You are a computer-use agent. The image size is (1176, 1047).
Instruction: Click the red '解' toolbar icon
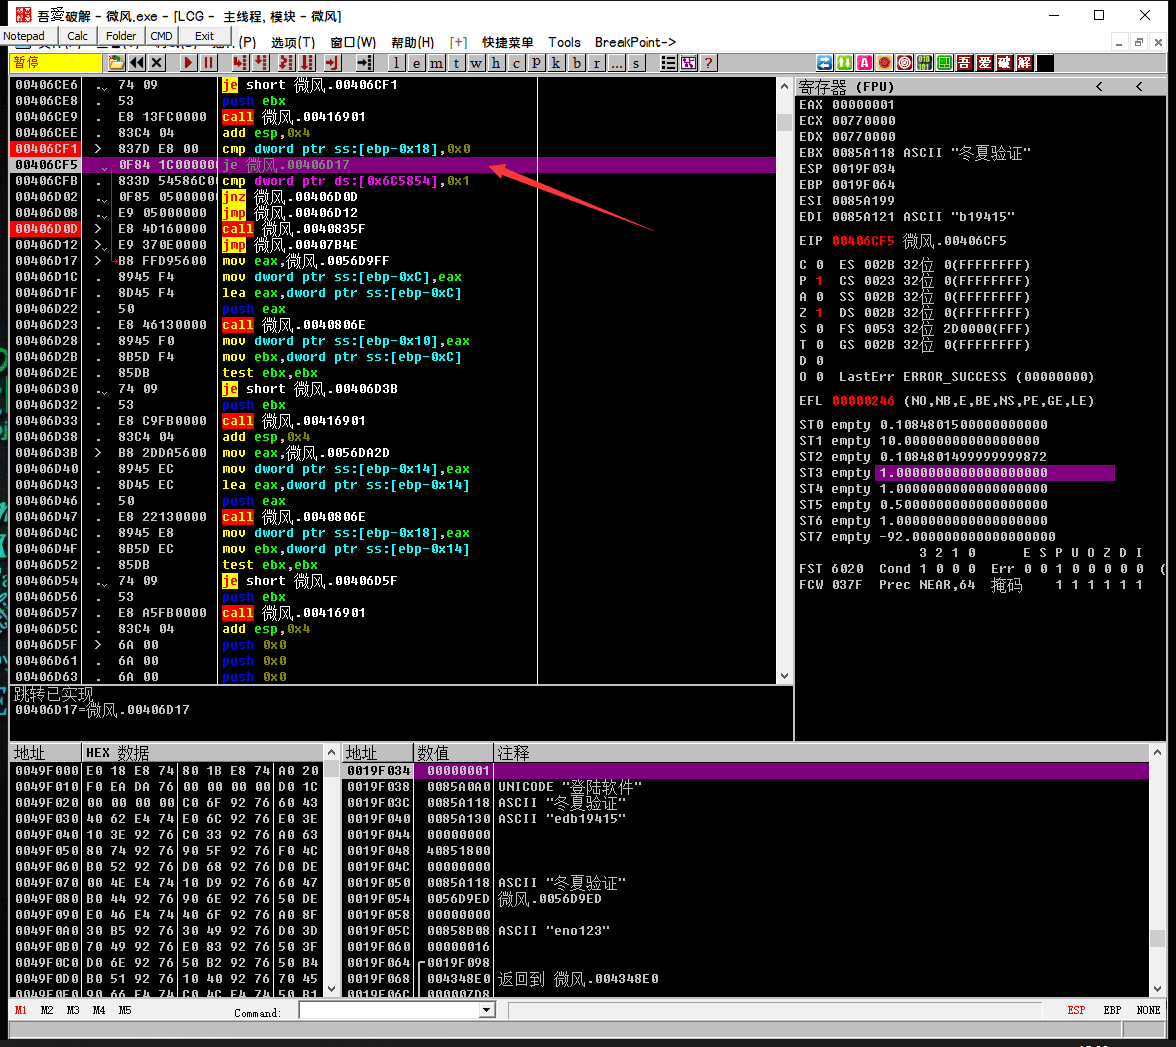tap(1024, 63)
